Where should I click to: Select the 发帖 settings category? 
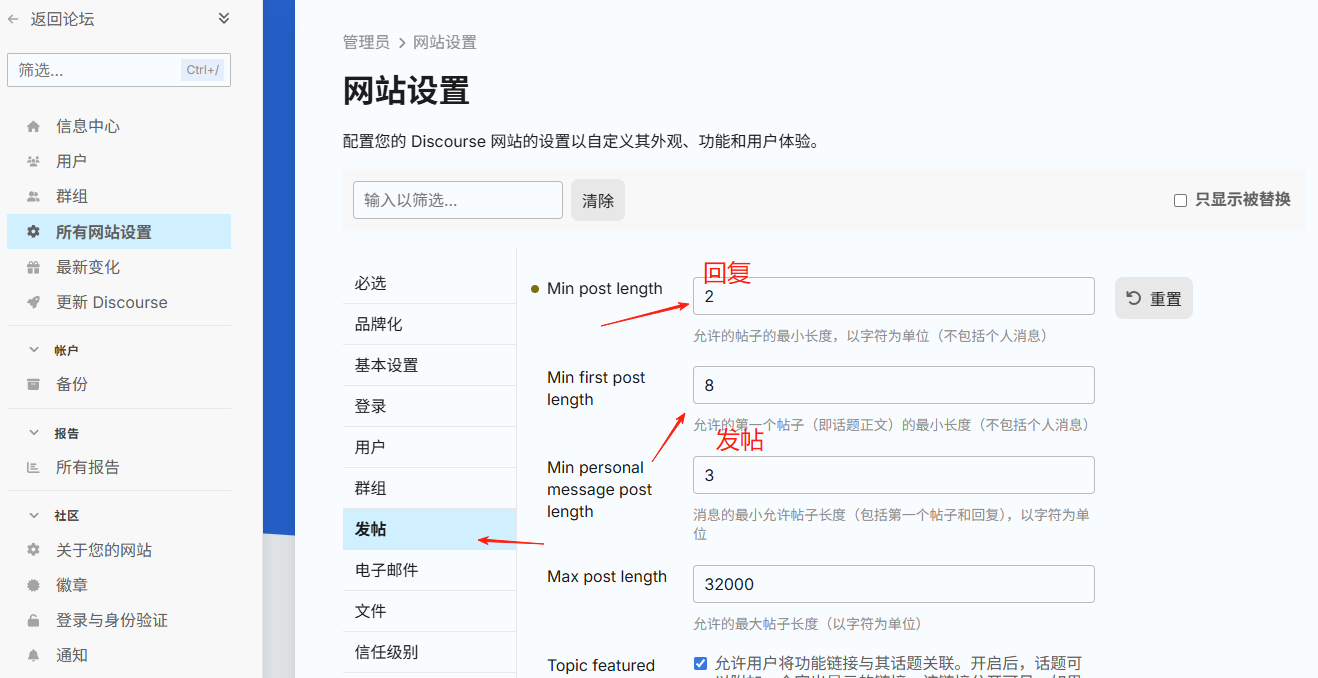click(x=429, y=529)
